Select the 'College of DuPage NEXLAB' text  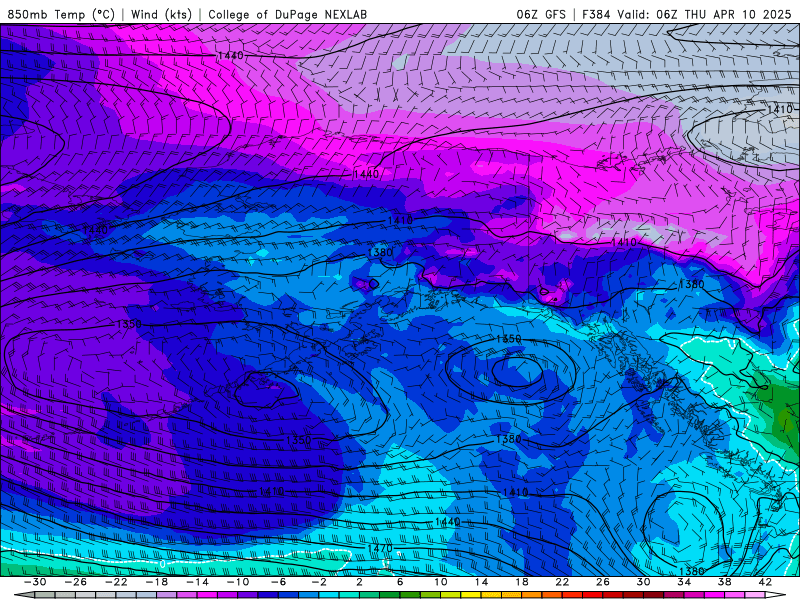287,14
